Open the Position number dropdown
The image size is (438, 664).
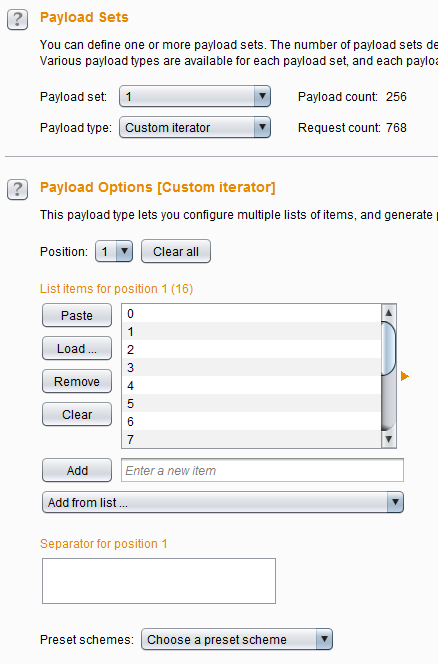point(114,252)
